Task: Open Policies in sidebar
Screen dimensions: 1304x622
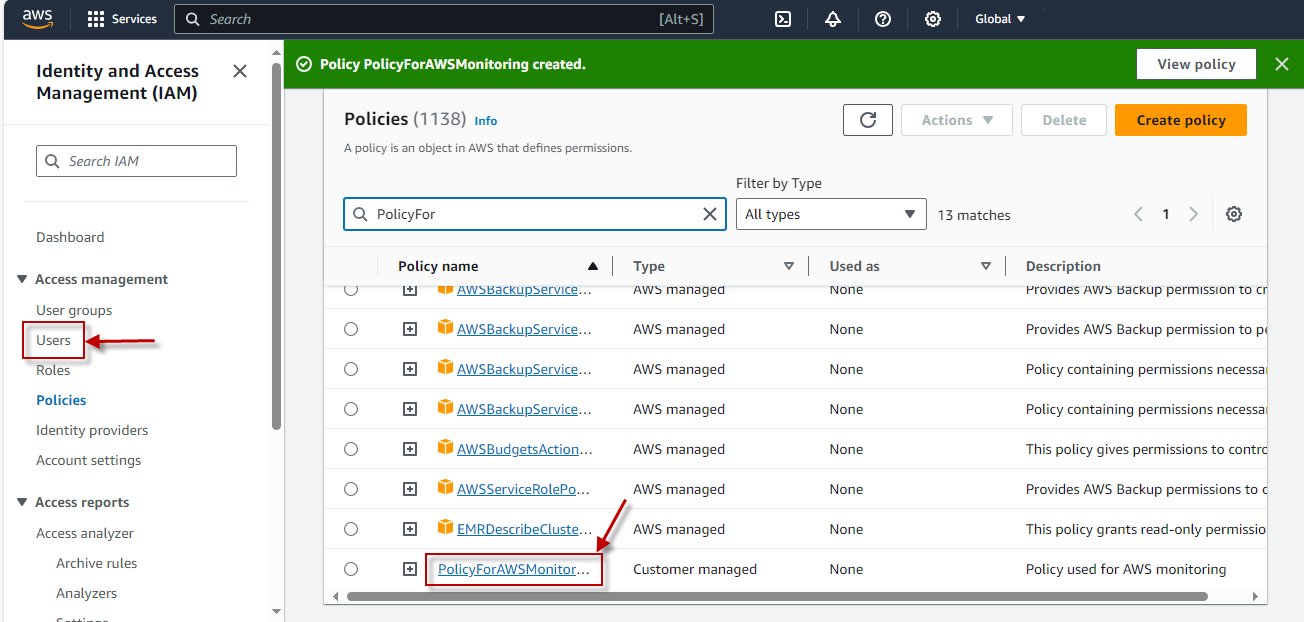Action: point(61,400)
